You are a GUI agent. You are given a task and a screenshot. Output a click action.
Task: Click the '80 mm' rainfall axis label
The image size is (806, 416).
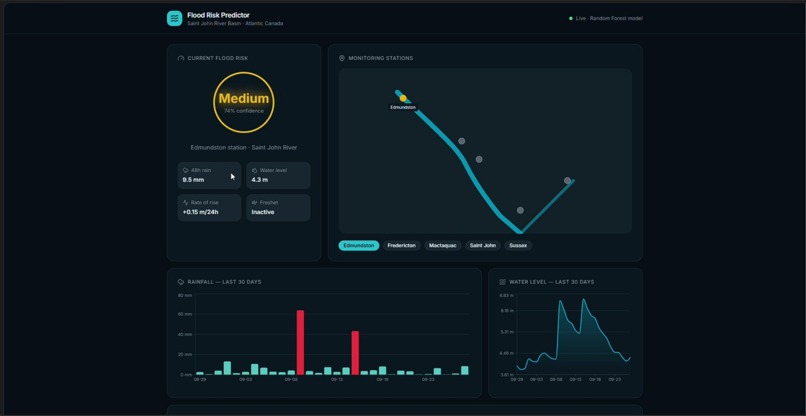(x=185, y=295)
